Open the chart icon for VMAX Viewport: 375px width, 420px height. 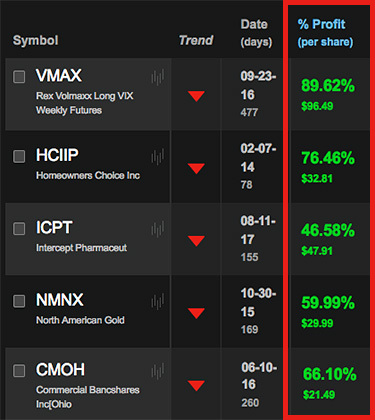pos(158,78)
